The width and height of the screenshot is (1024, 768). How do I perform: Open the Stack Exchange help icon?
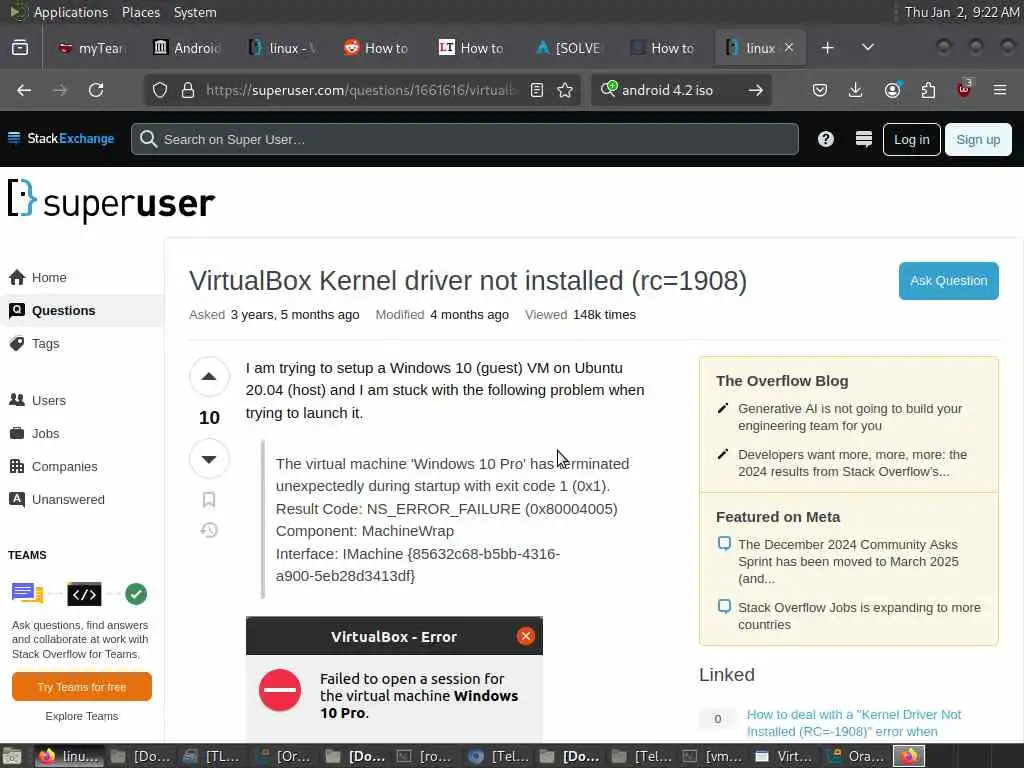826,139
